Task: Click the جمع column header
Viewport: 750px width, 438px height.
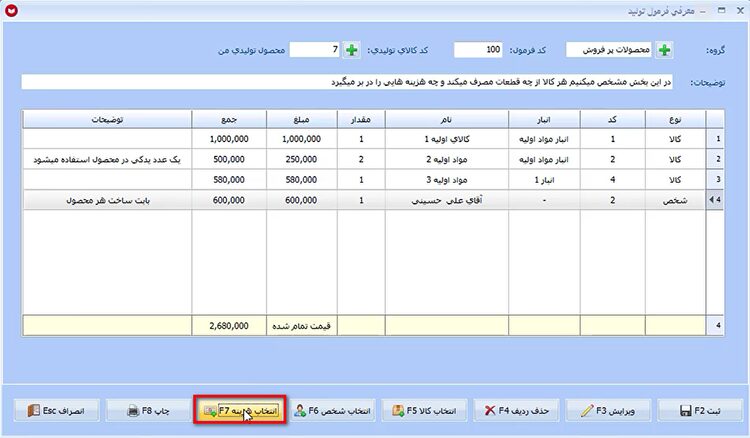Action: tap(229, 120)
